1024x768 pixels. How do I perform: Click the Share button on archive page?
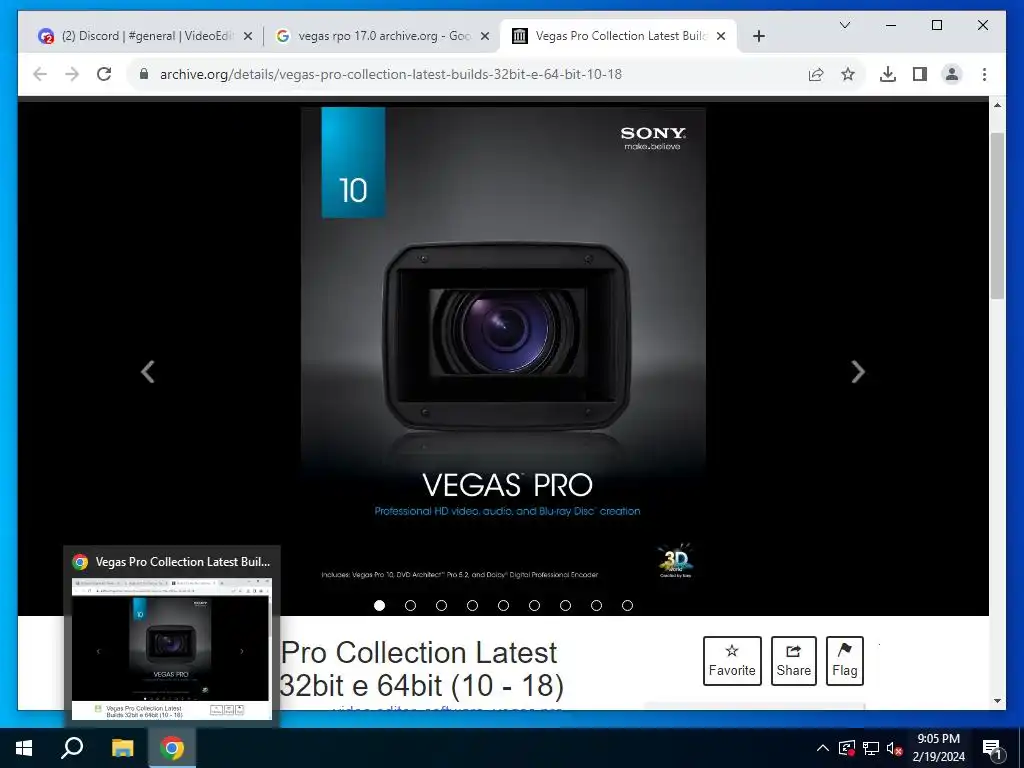pos(793,661)
